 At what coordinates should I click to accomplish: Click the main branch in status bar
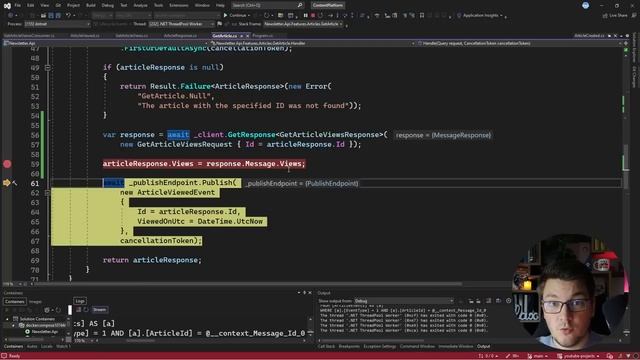tap(538, 356)
